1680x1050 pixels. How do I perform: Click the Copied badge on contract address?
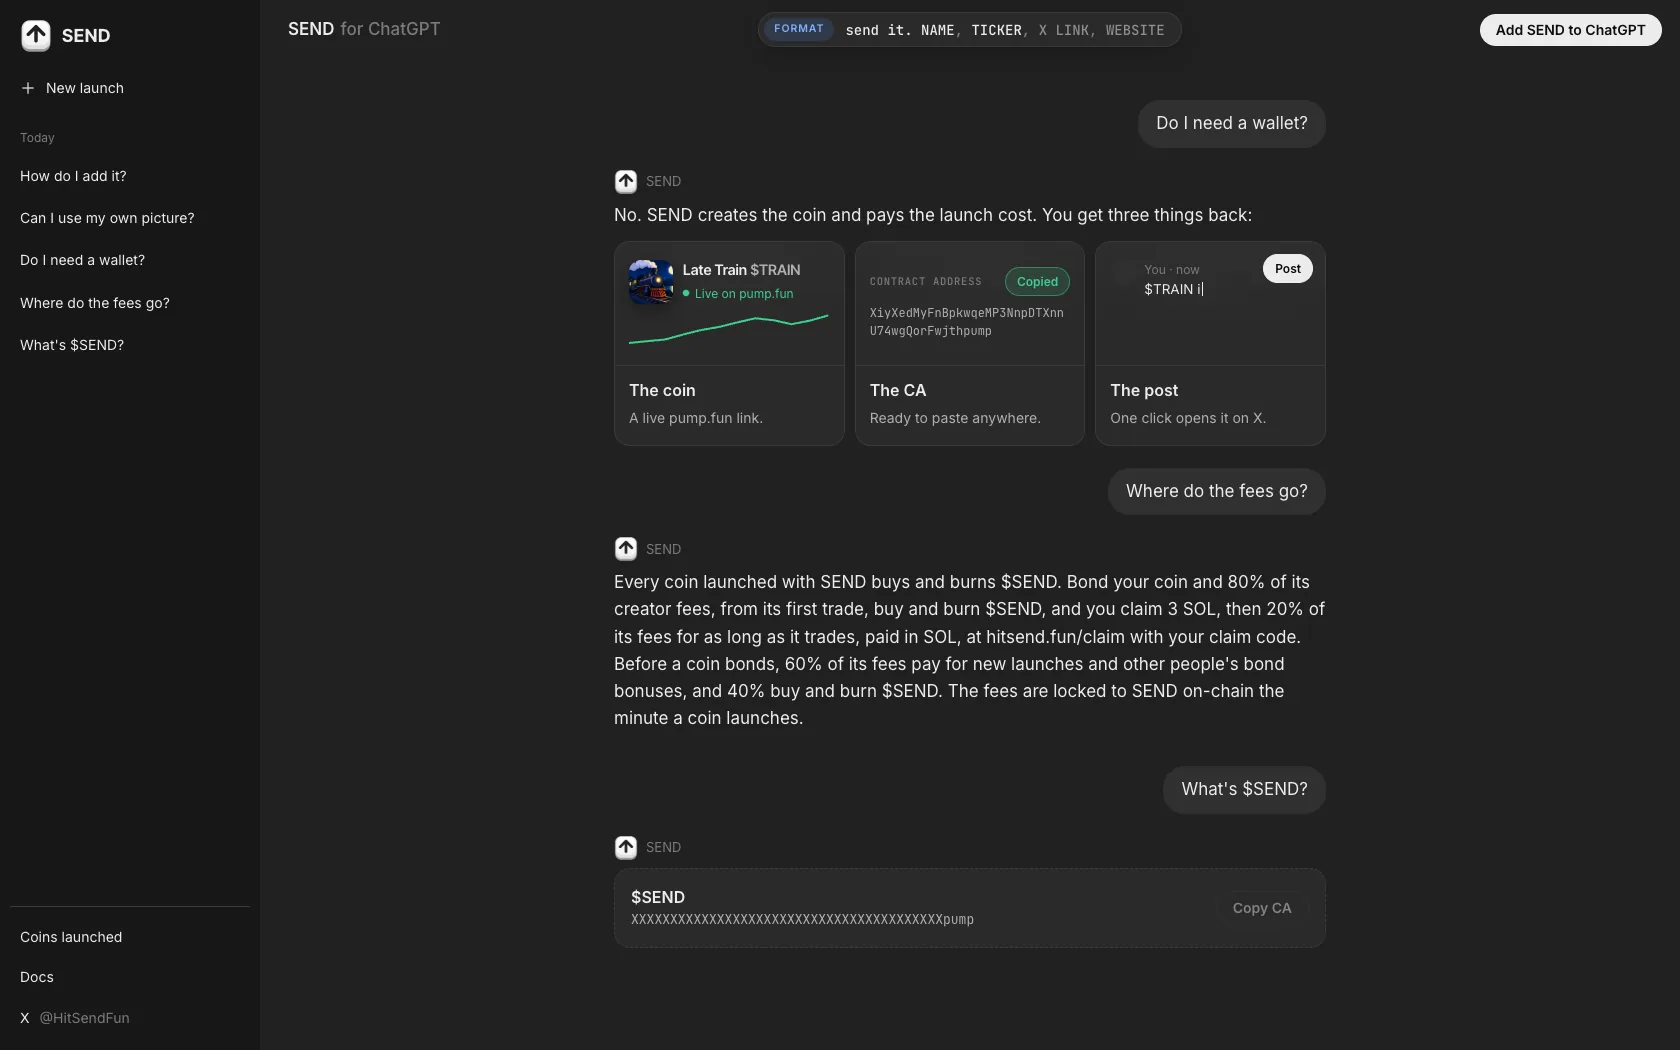click(x=1037, y=282)
